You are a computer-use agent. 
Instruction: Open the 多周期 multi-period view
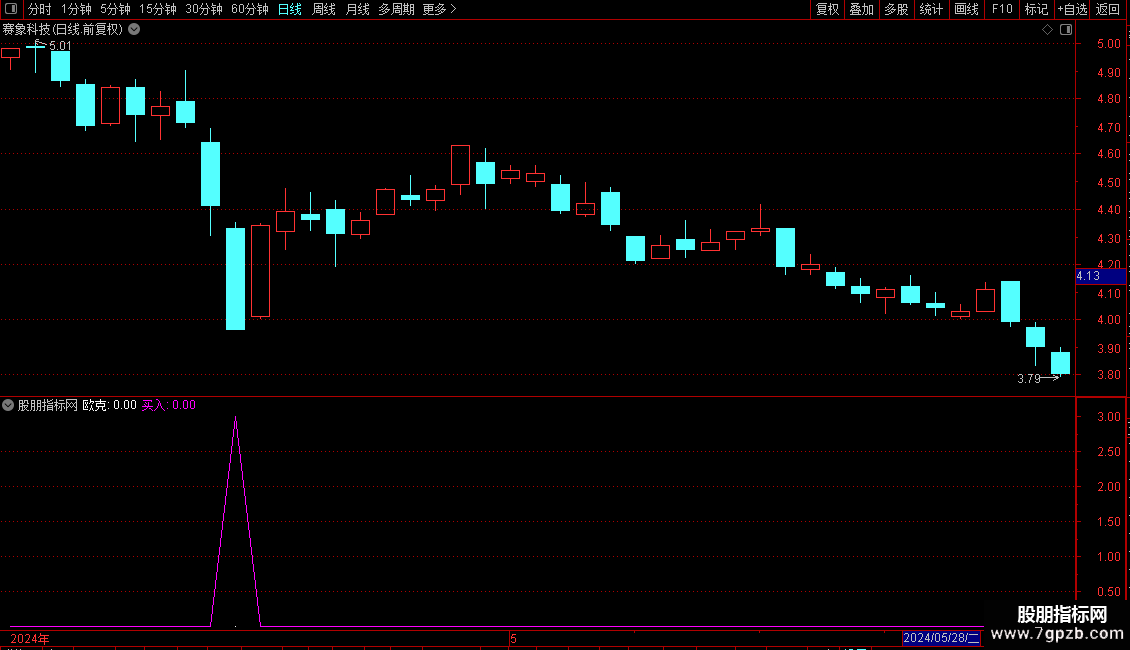(396, 9)
